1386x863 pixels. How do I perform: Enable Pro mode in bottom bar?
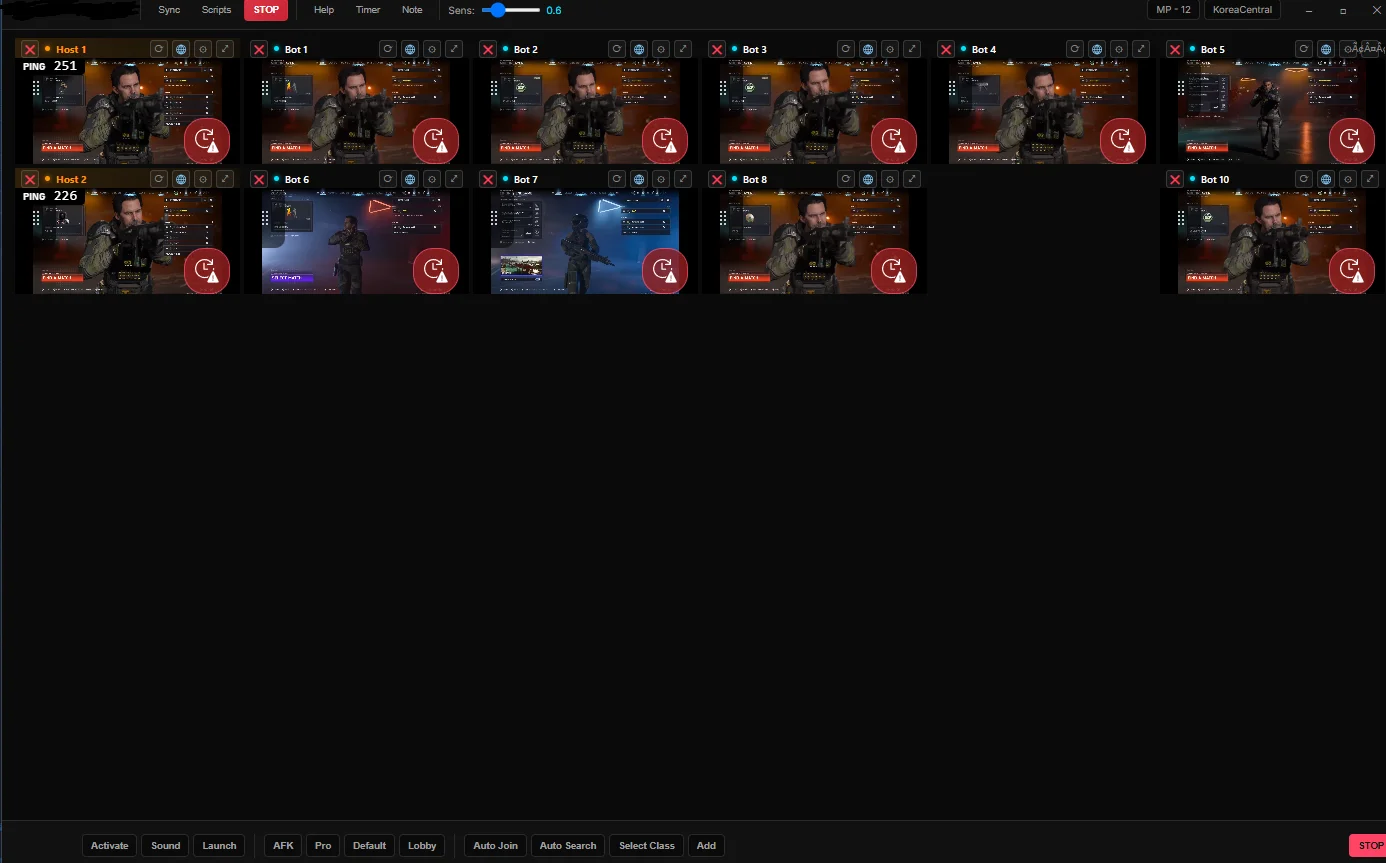[x=323, y=845]
